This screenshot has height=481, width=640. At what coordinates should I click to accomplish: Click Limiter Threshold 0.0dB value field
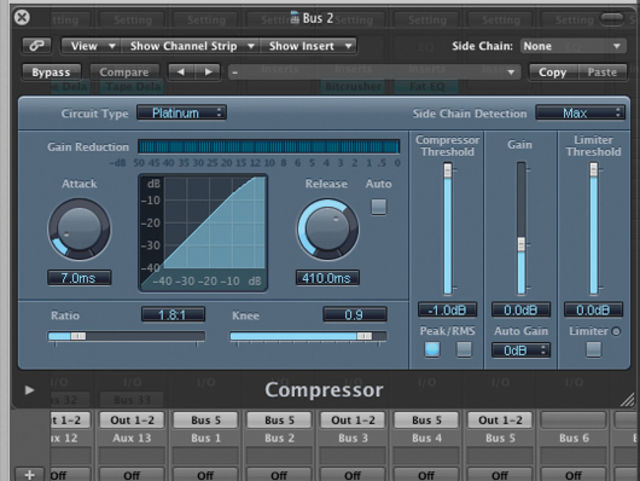(x=593, y=310)
